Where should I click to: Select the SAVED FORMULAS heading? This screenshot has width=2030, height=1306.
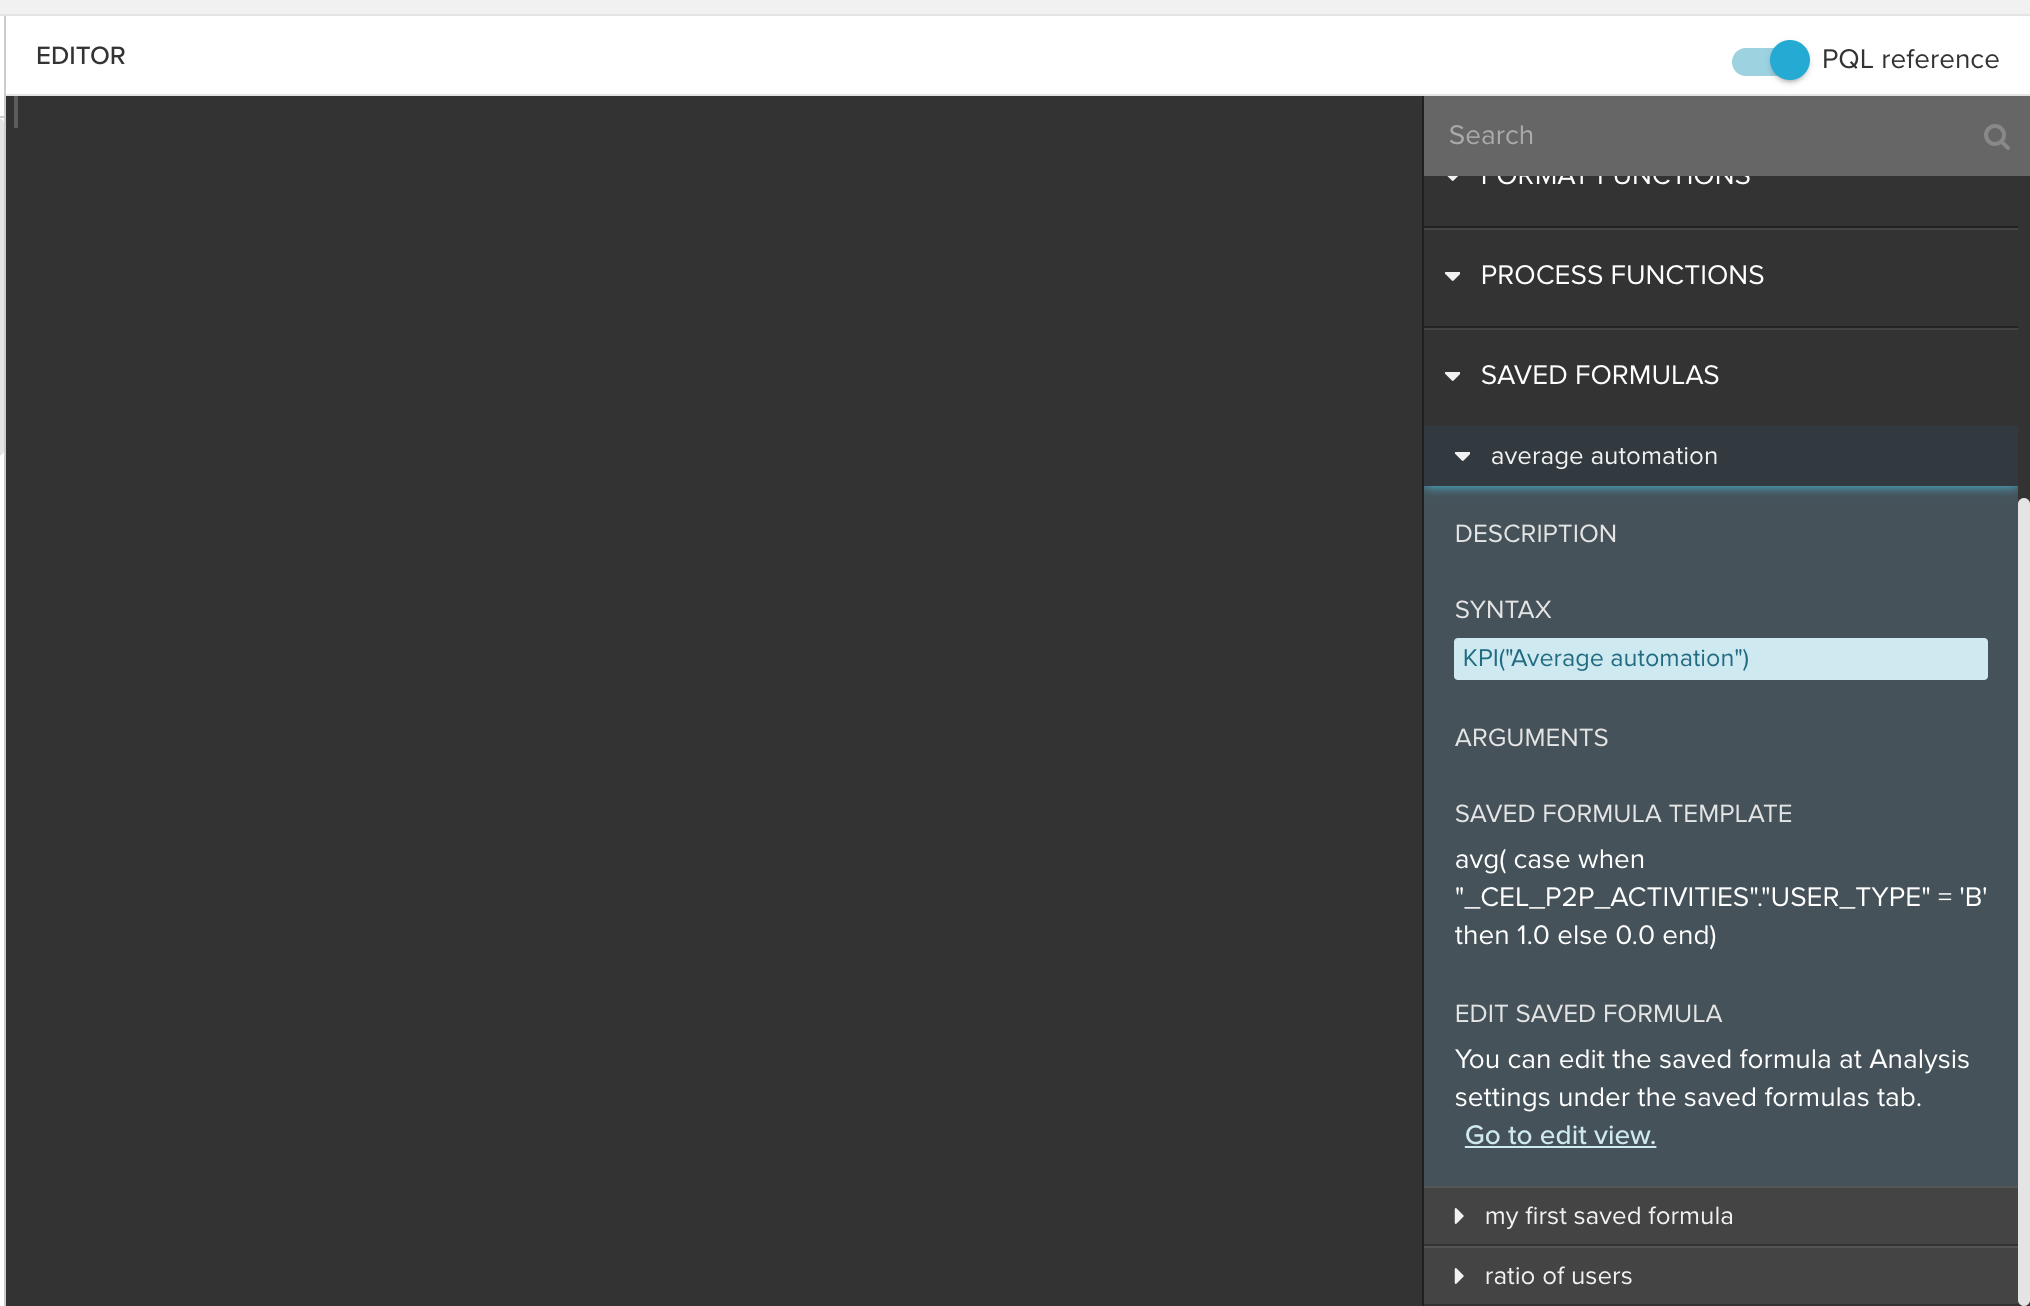click(1599, 376)
